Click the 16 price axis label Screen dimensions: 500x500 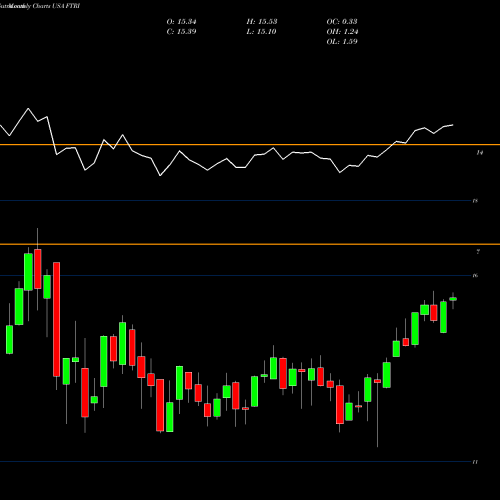[x=475, y=275]
